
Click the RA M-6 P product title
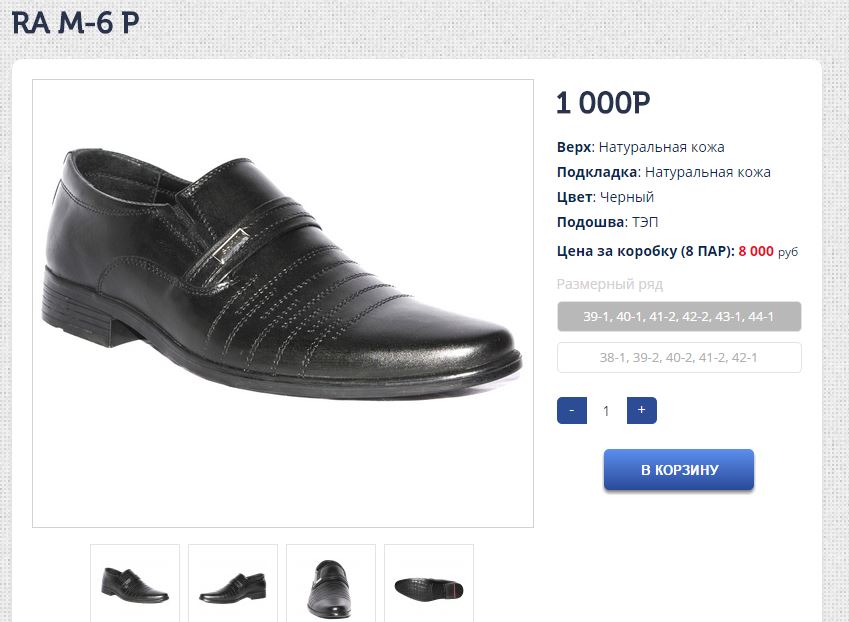pyautogui.click(x=75, y=23)
